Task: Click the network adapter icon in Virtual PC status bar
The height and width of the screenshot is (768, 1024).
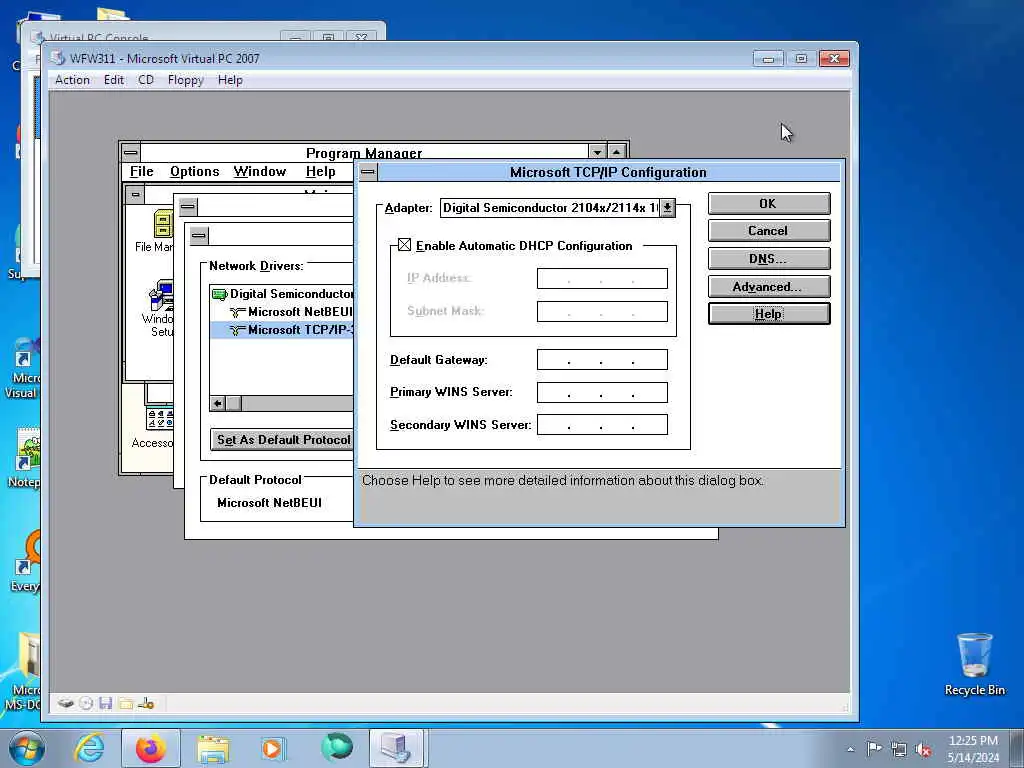Action: tap(146, 703)
